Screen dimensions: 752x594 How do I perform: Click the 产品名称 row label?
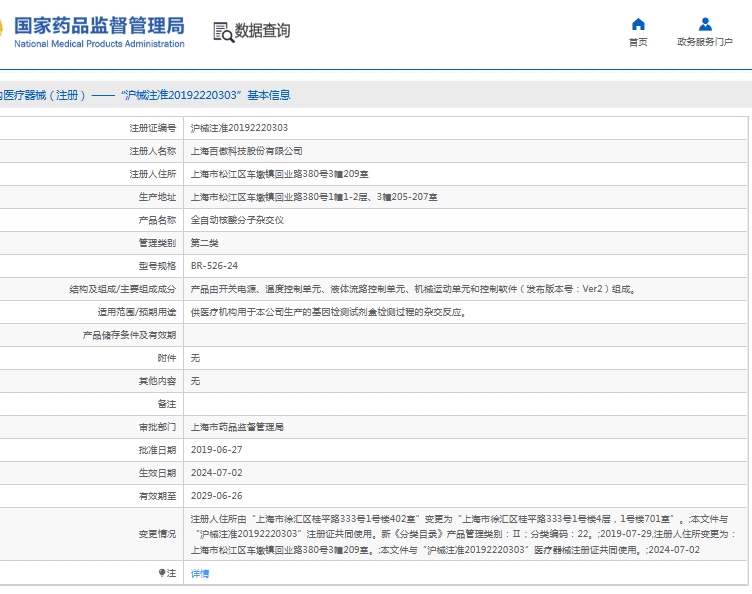coord(157,220)
